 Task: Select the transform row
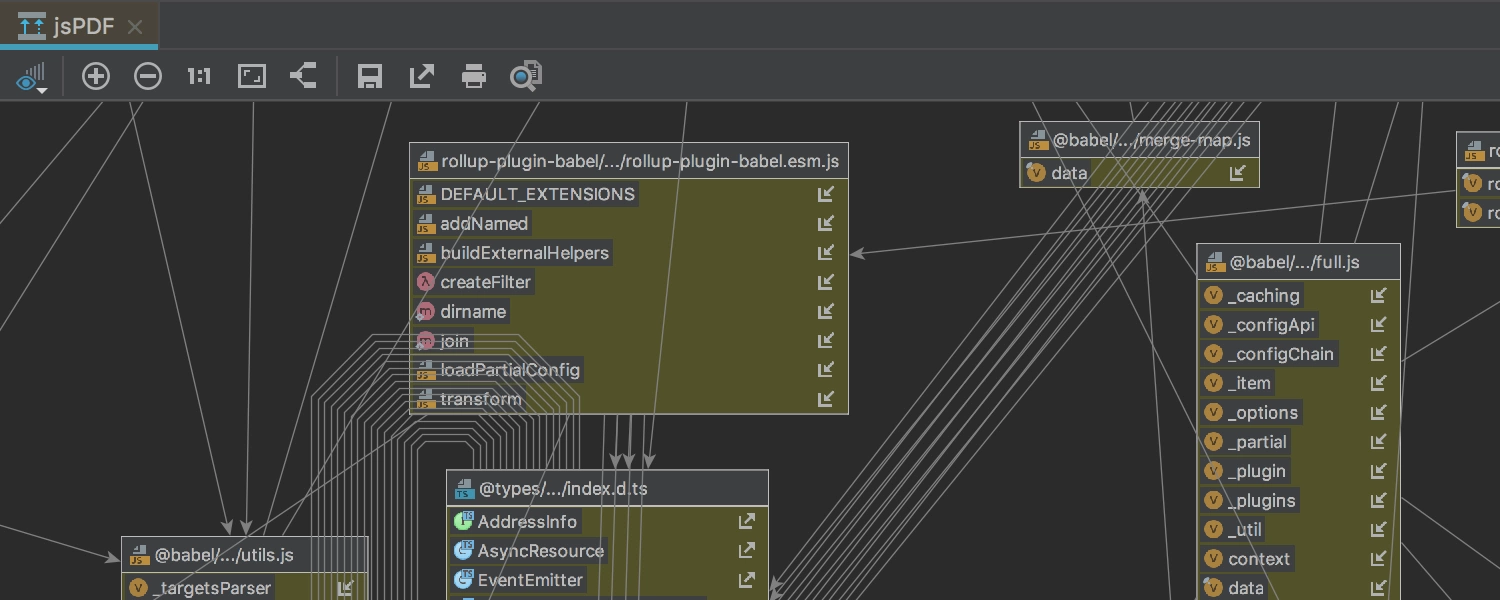coord(629,399)
